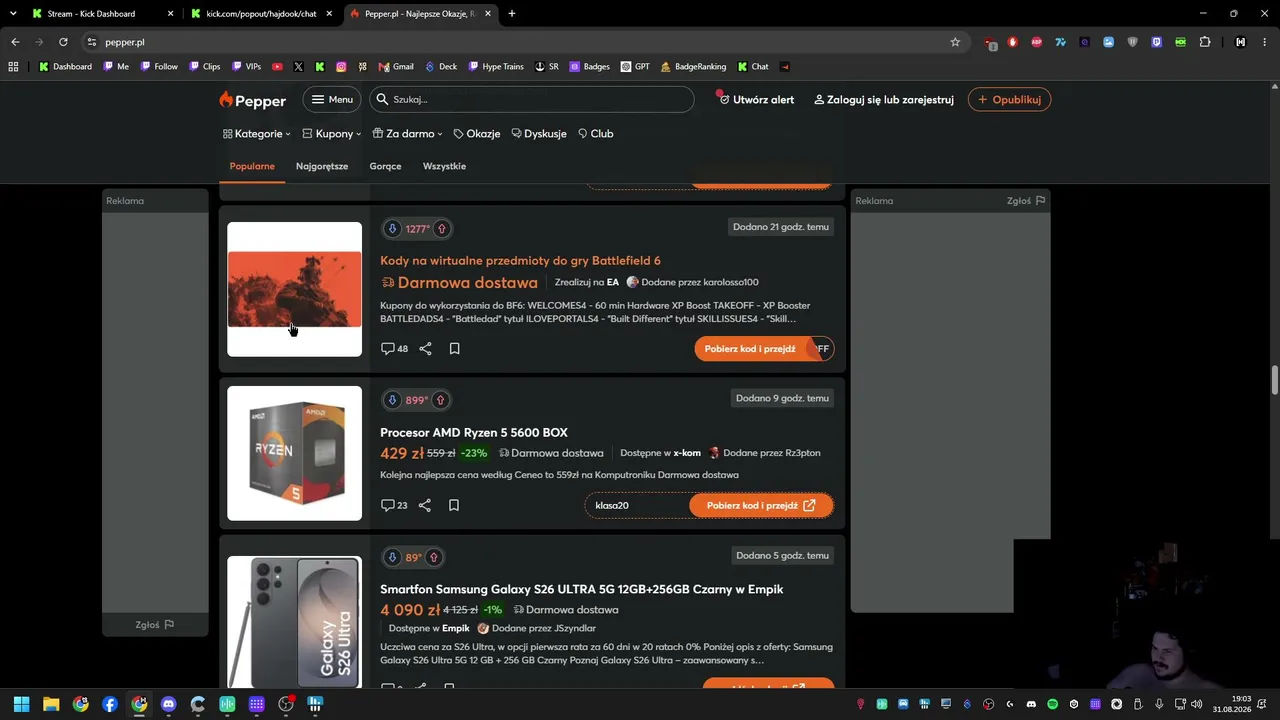Open the X (Twitter) bookmark icon

pyautogui.click(x=298, y=67)
